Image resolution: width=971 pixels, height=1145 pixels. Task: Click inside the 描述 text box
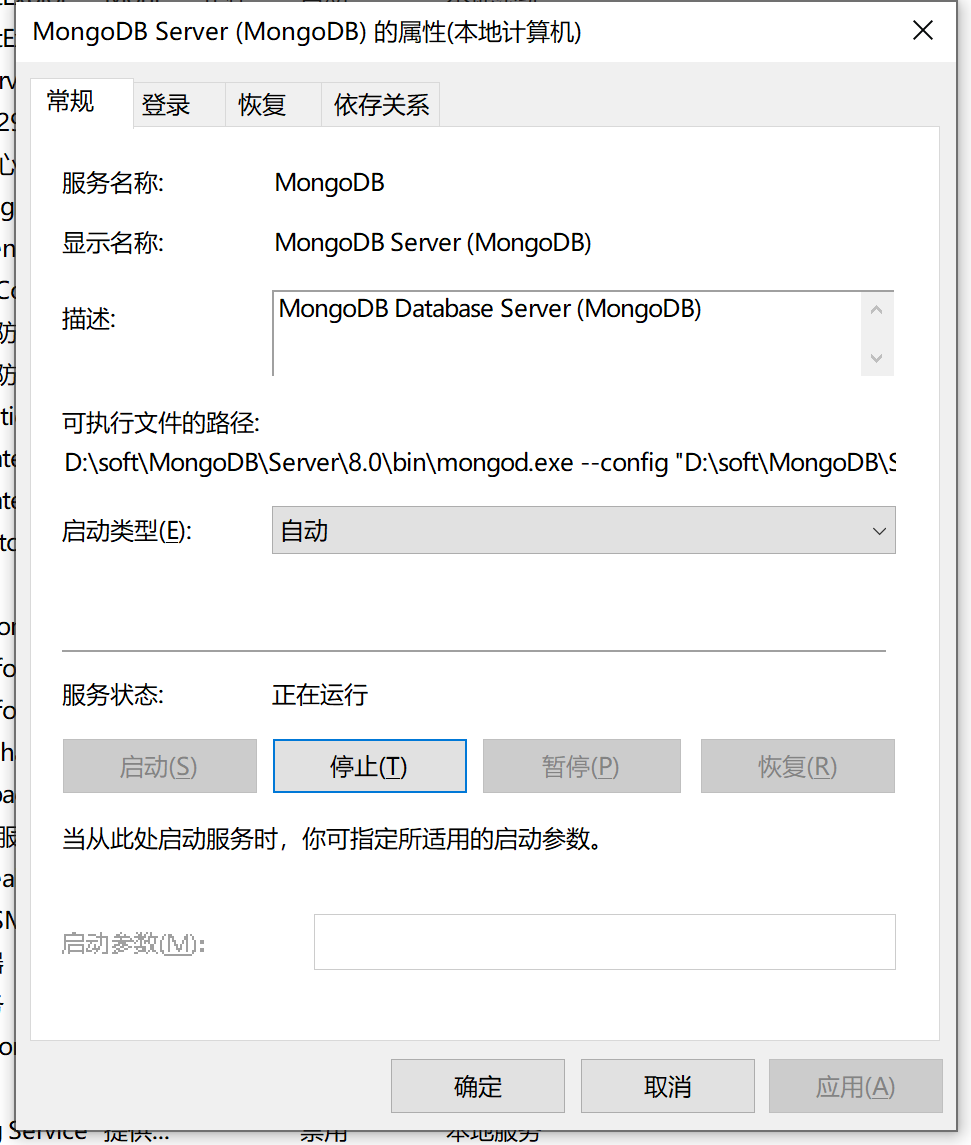(567, 334)
